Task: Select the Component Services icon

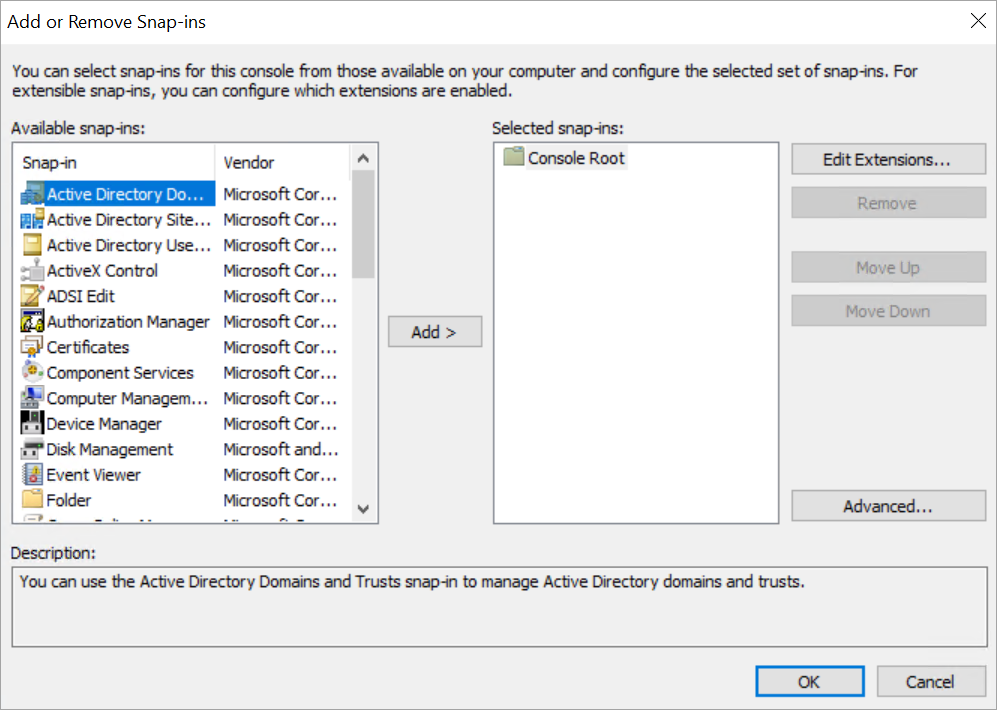Action: pyautogui.click(x=32, y=372)
